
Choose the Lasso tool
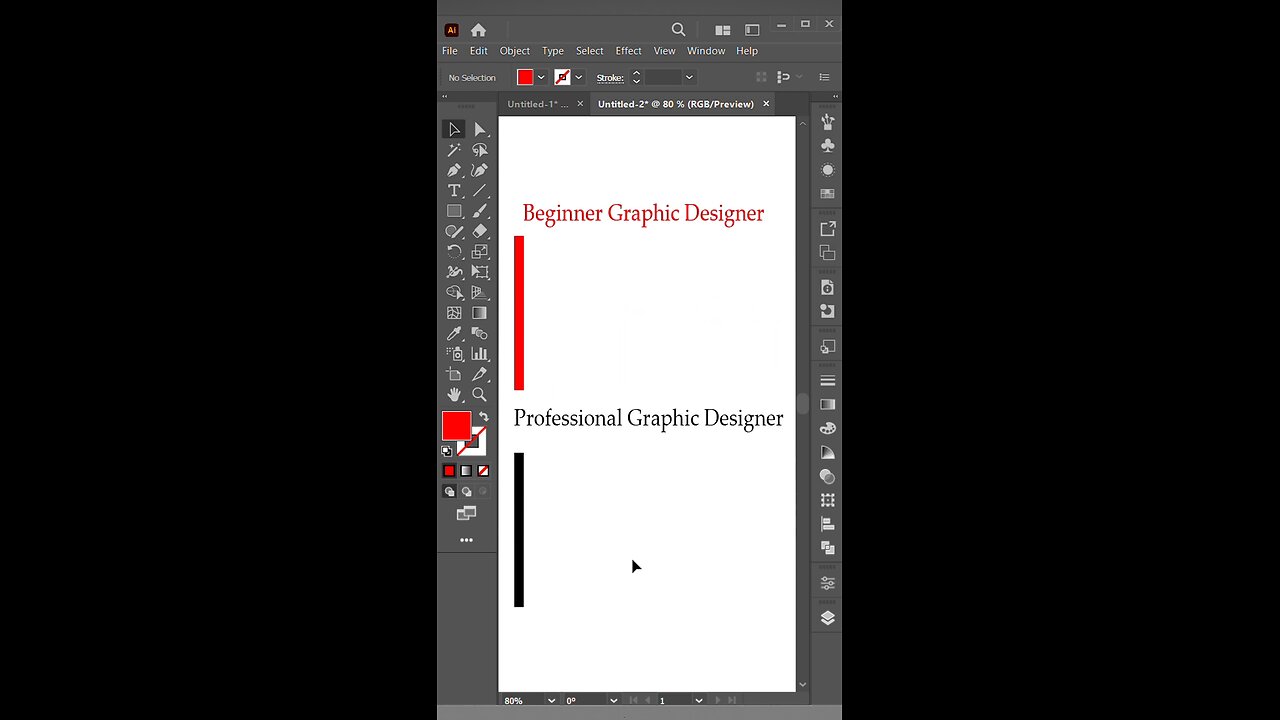[x=480, y=150]
